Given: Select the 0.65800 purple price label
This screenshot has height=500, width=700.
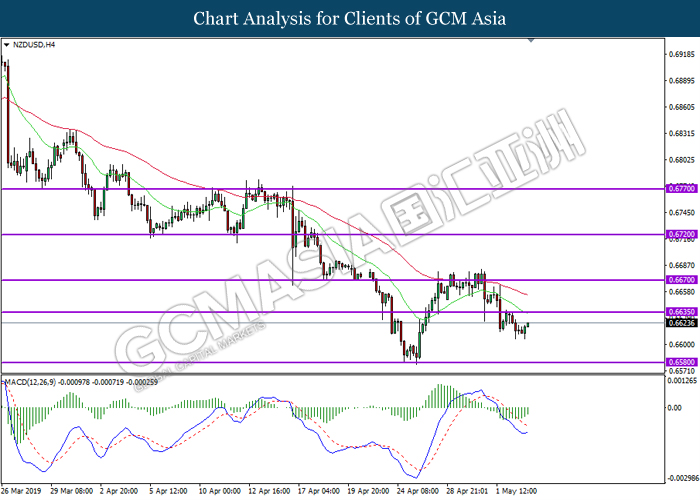Looking at the screenshot, I should point(681,362).
